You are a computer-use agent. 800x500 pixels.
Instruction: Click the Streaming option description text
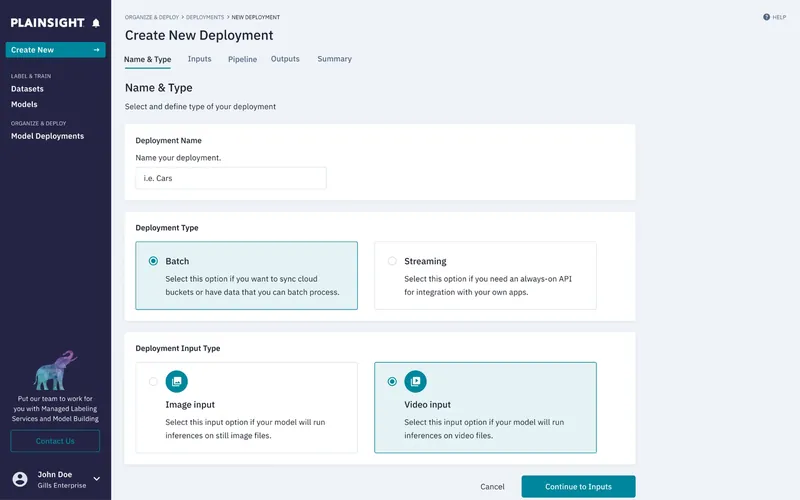[x=488, y=285]
